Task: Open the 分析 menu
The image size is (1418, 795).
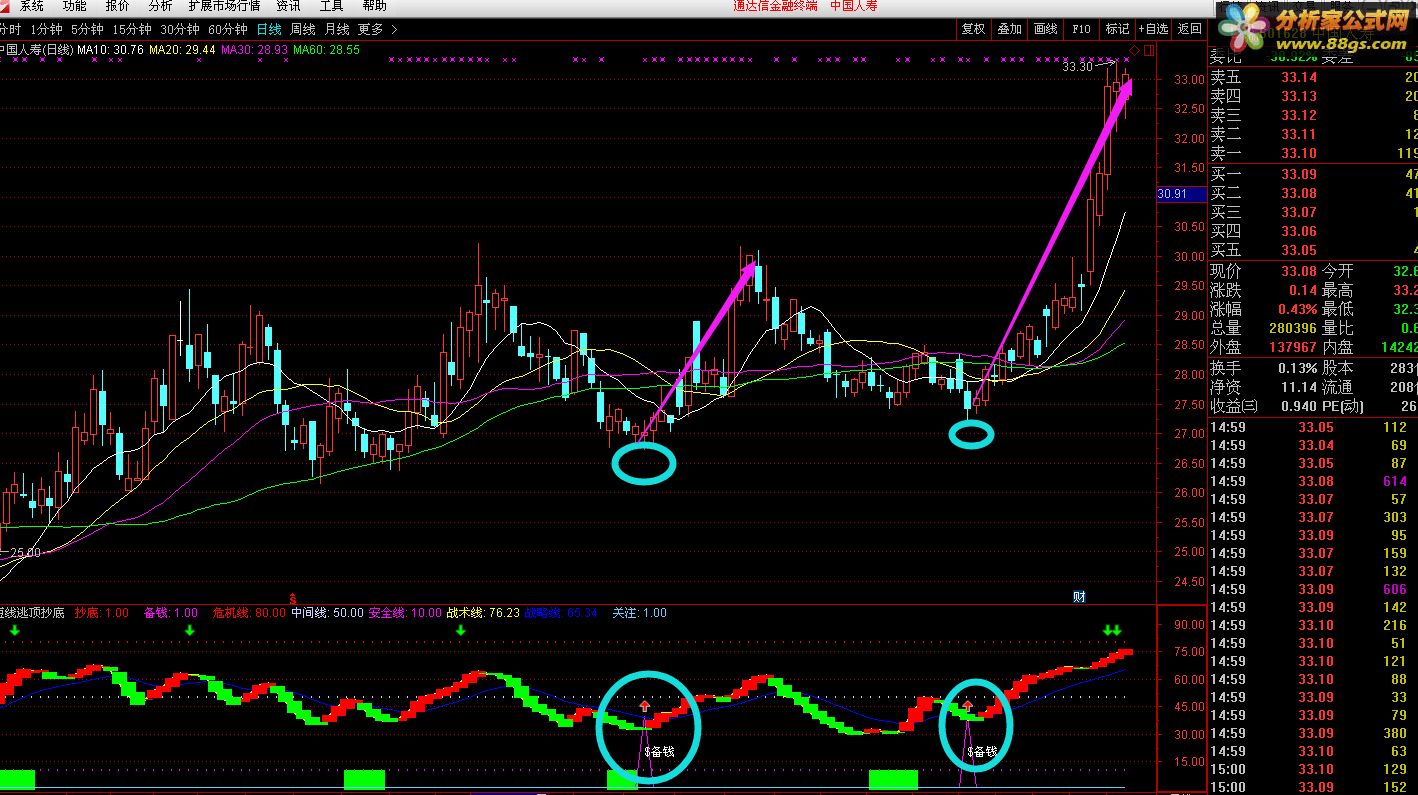Action: (x=160, y=6)
